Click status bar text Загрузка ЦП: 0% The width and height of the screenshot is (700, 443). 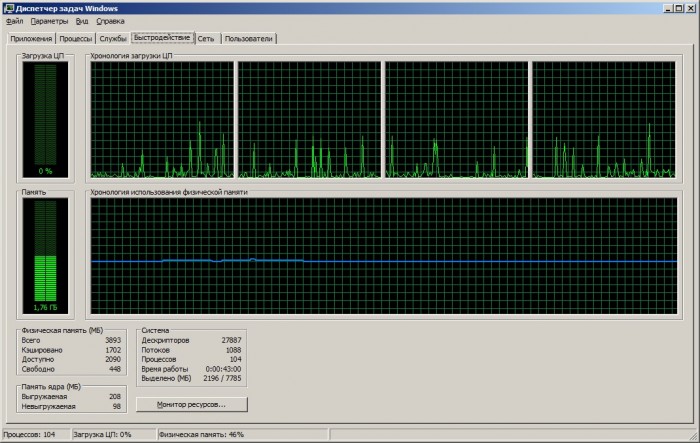[x=102, y=435]
